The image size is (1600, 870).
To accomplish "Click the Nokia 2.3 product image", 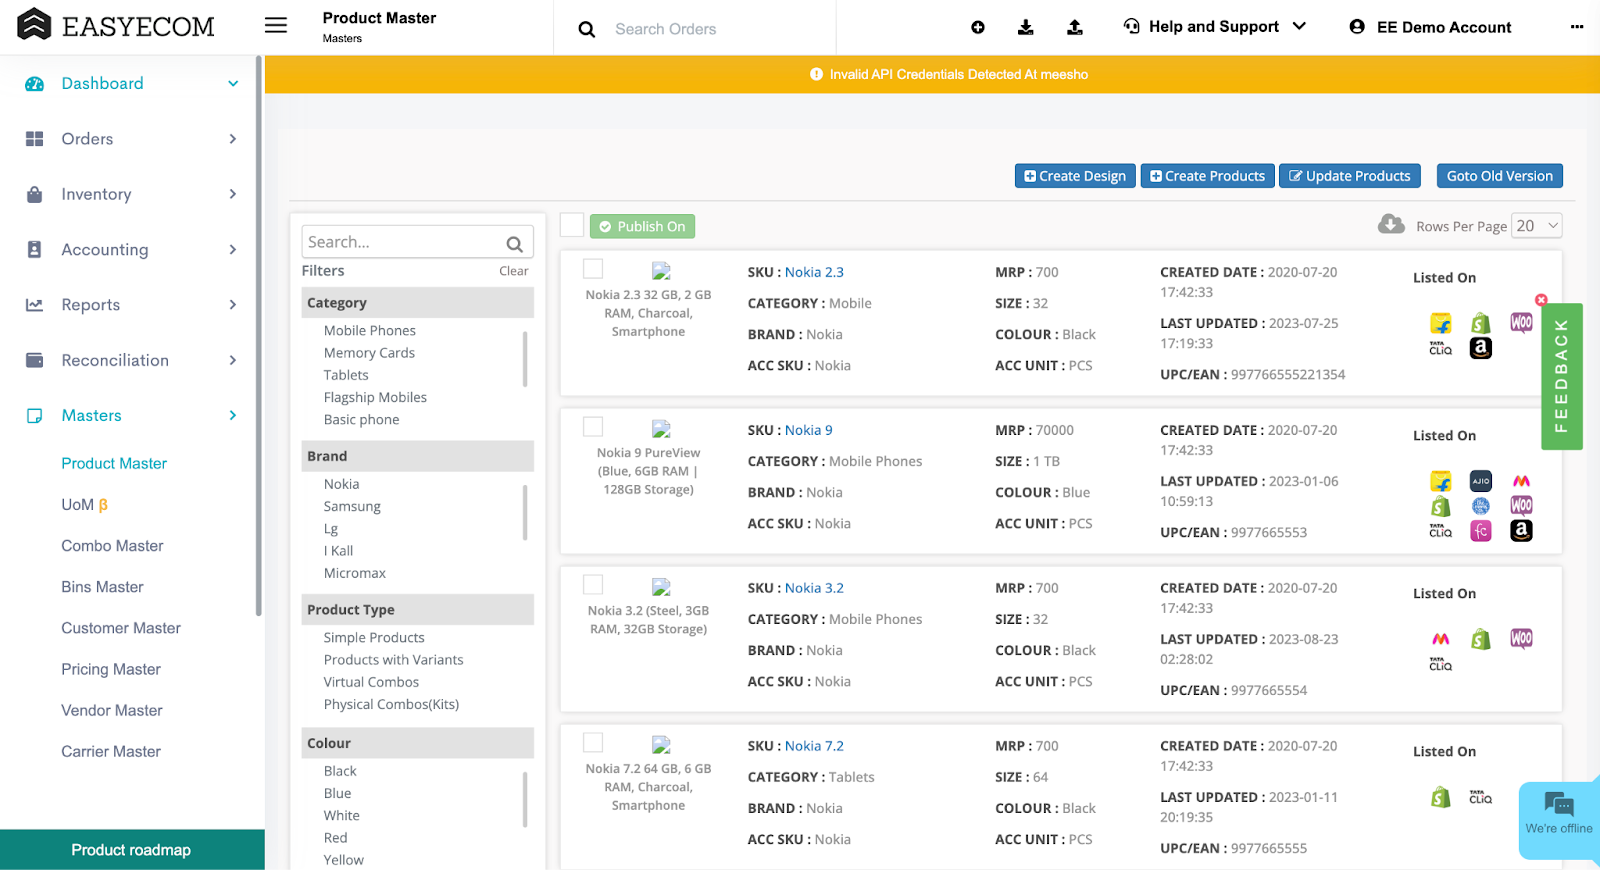I will click(x=661, y=271).
